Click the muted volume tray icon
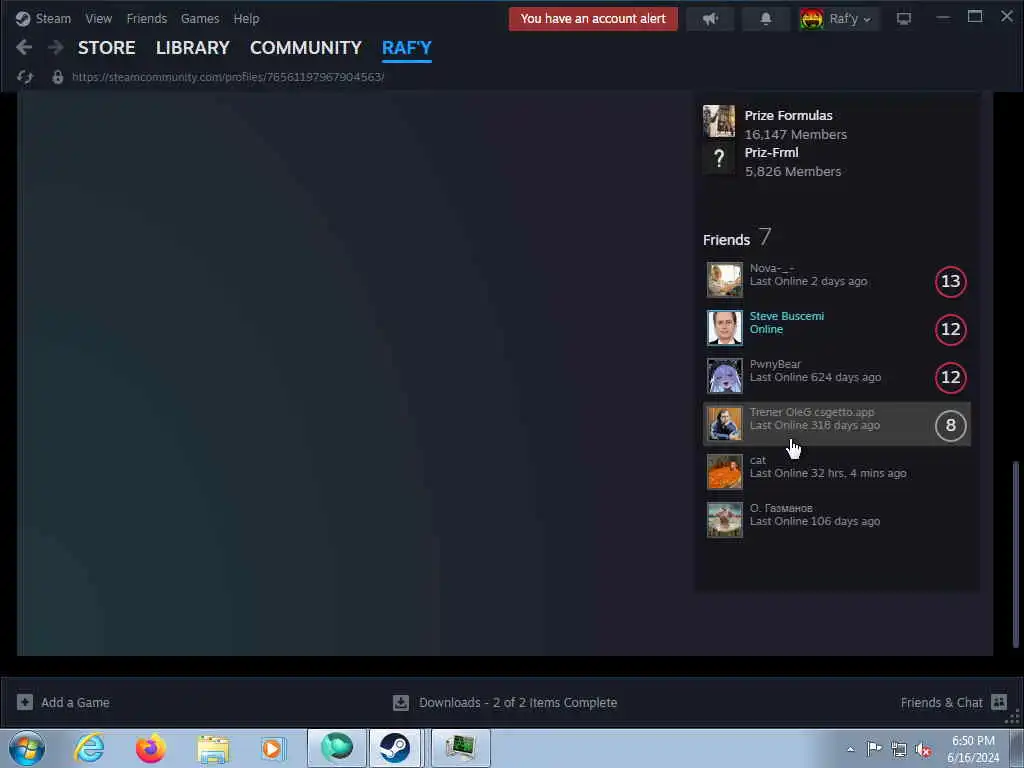The width and height of the screenshot is (1024, 768). coord(923,749)
